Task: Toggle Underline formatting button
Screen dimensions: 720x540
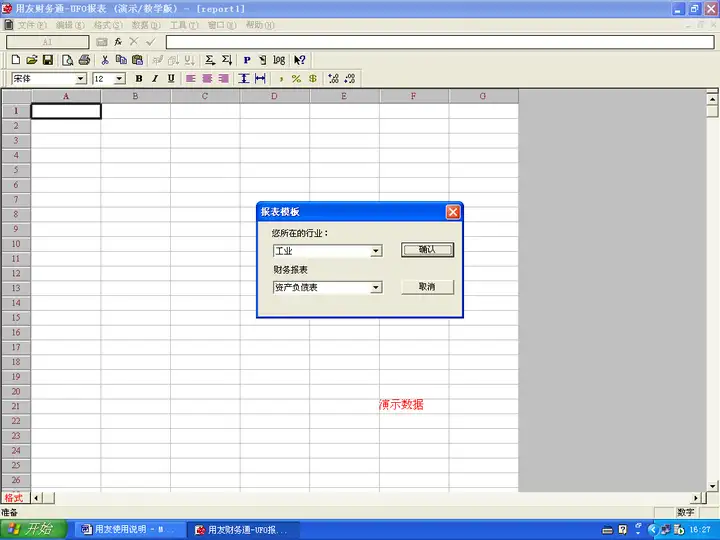Action: click(171, 79)
